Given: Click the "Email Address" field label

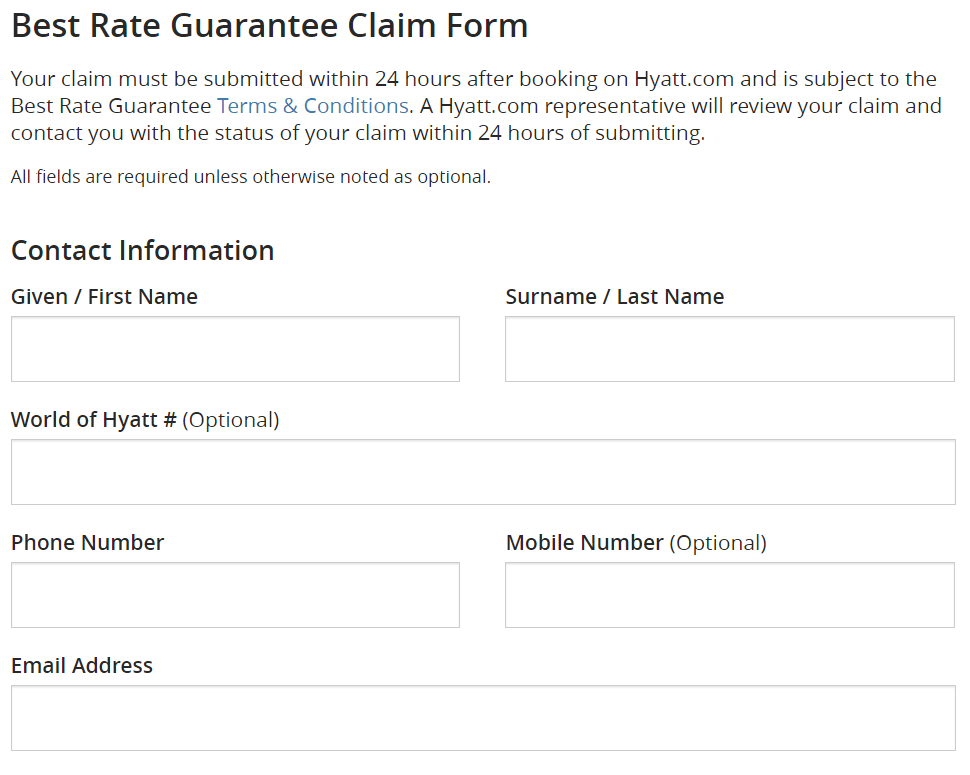Looking at the screenshot, I should tap(82, 666).
